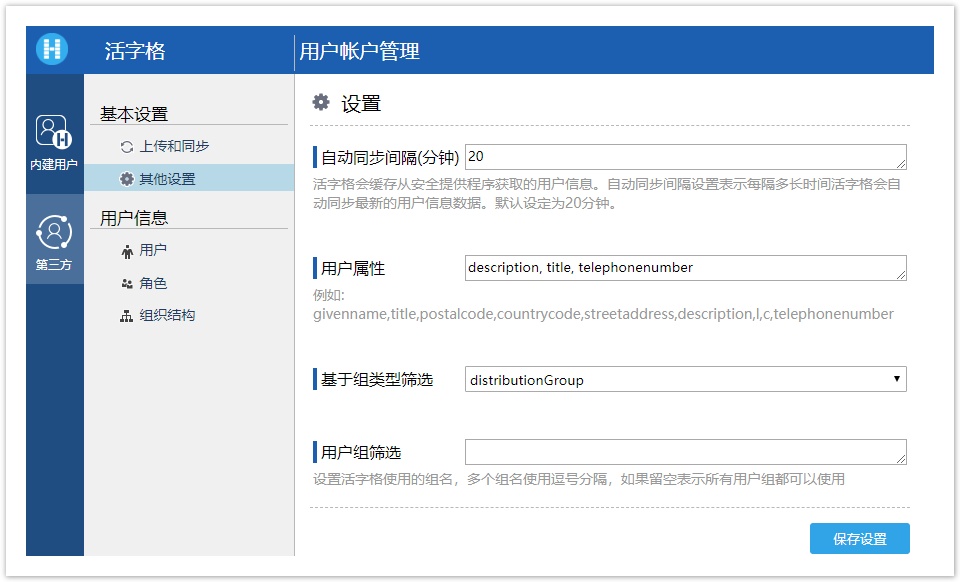The height and width of the screenshot is (582, 960).
Task: Click the gear icon beside 其他设置
Action: click(127, 179)
